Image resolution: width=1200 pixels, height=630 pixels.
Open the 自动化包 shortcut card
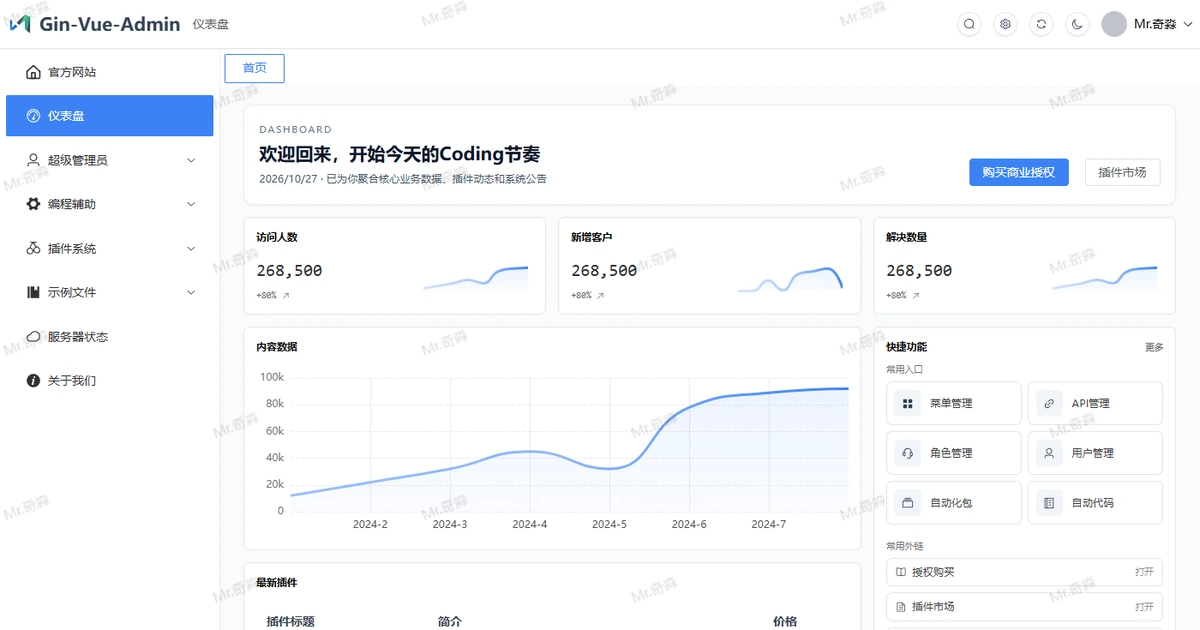(954, 503)
